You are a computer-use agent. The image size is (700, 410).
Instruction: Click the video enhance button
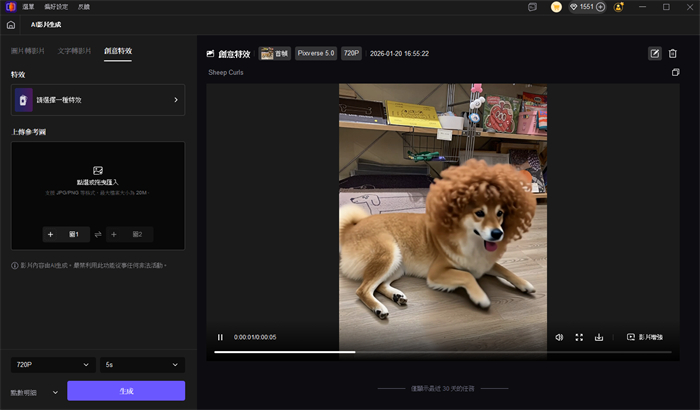[645, 337]
